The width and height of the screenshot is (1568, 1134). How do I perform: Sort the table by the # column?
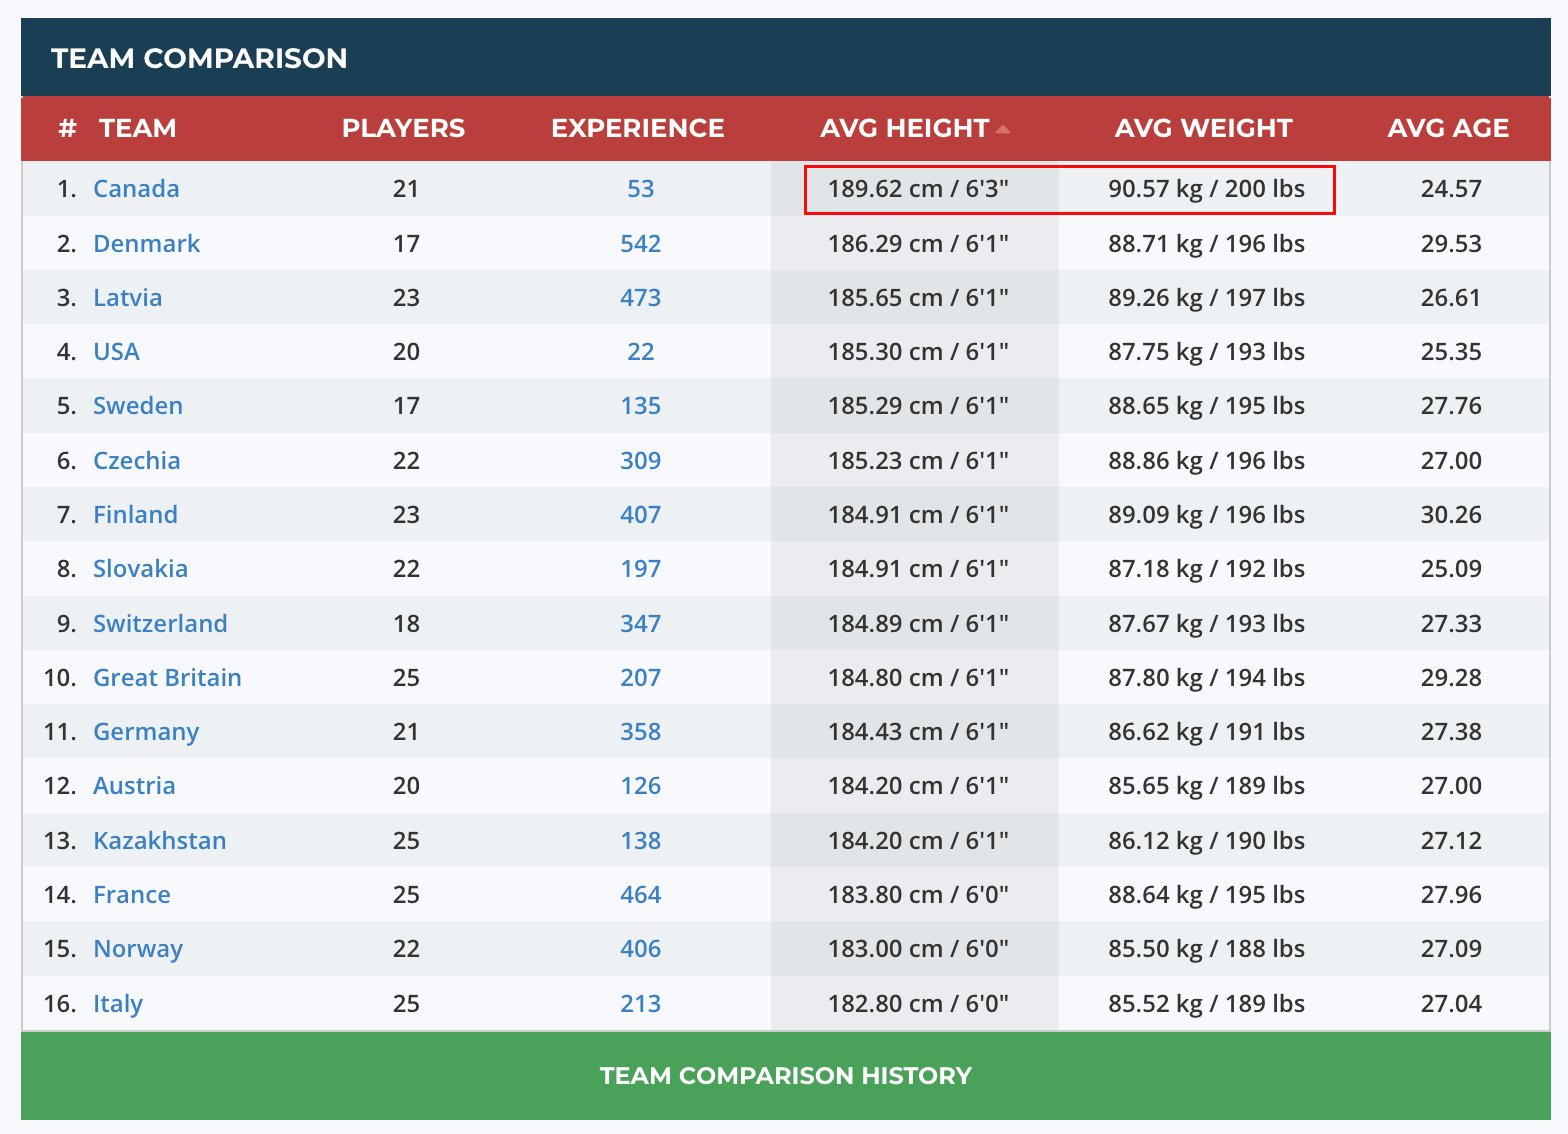coord(67,128)
